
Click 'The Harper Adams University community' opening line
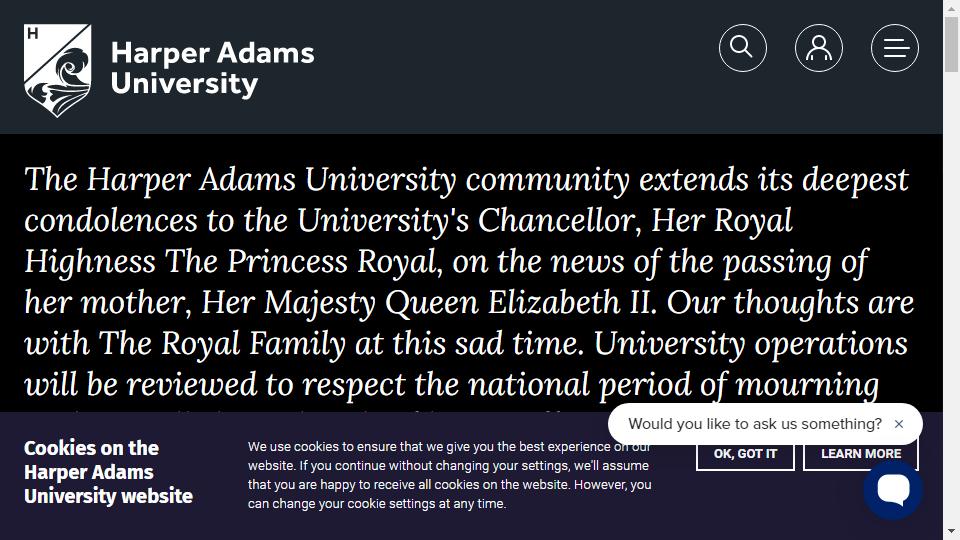327,180
